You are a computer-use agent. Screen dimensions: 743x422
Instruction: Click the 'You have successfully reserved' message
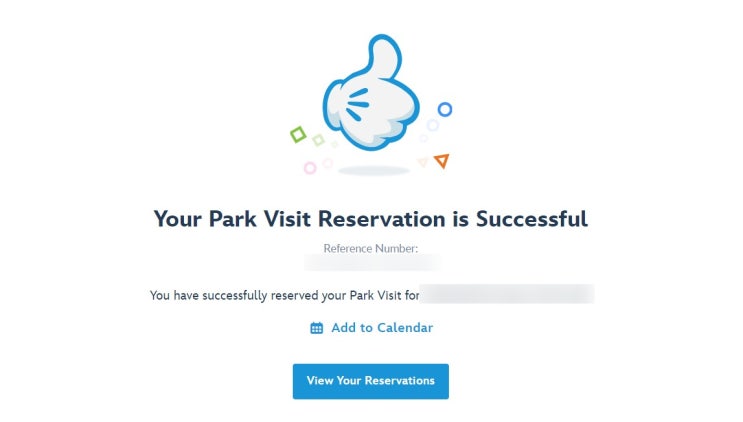point(283,295)
